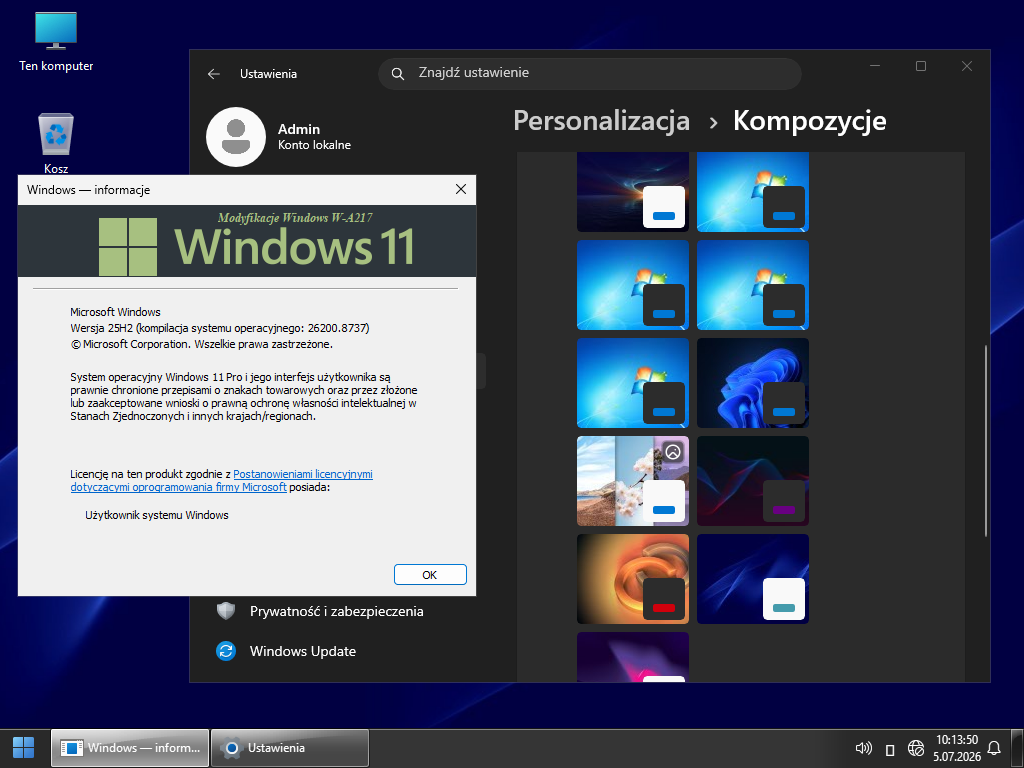
Task: Select the dark blue theme with teal accent
Action: coord(753,579)
